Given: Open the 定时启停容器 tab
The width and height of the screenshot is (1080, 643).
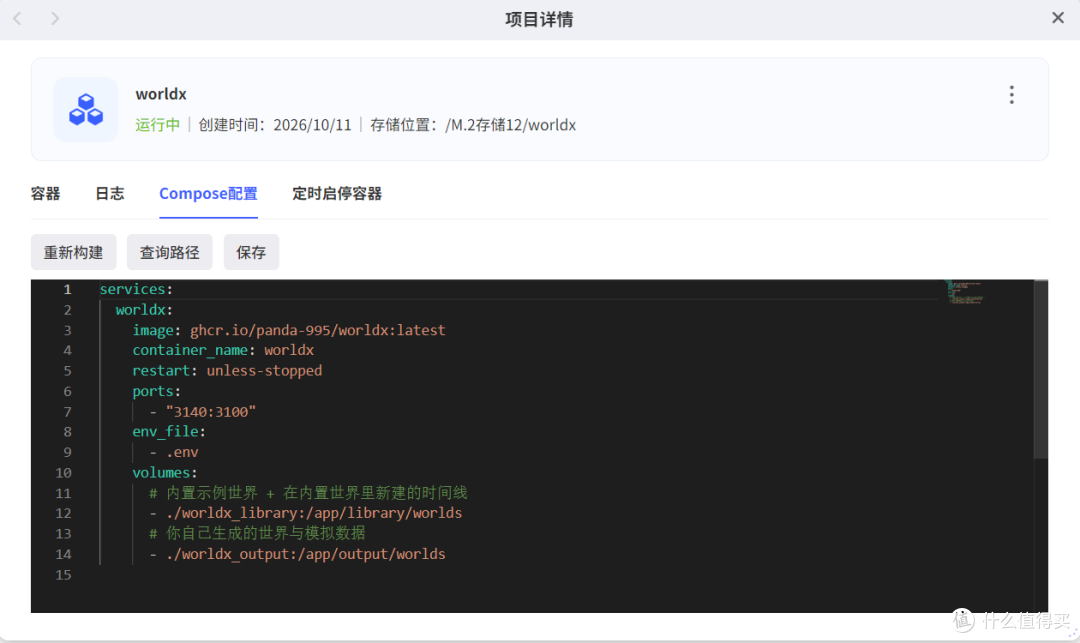Looking at the screenshot, I should (x=337, y=193).
